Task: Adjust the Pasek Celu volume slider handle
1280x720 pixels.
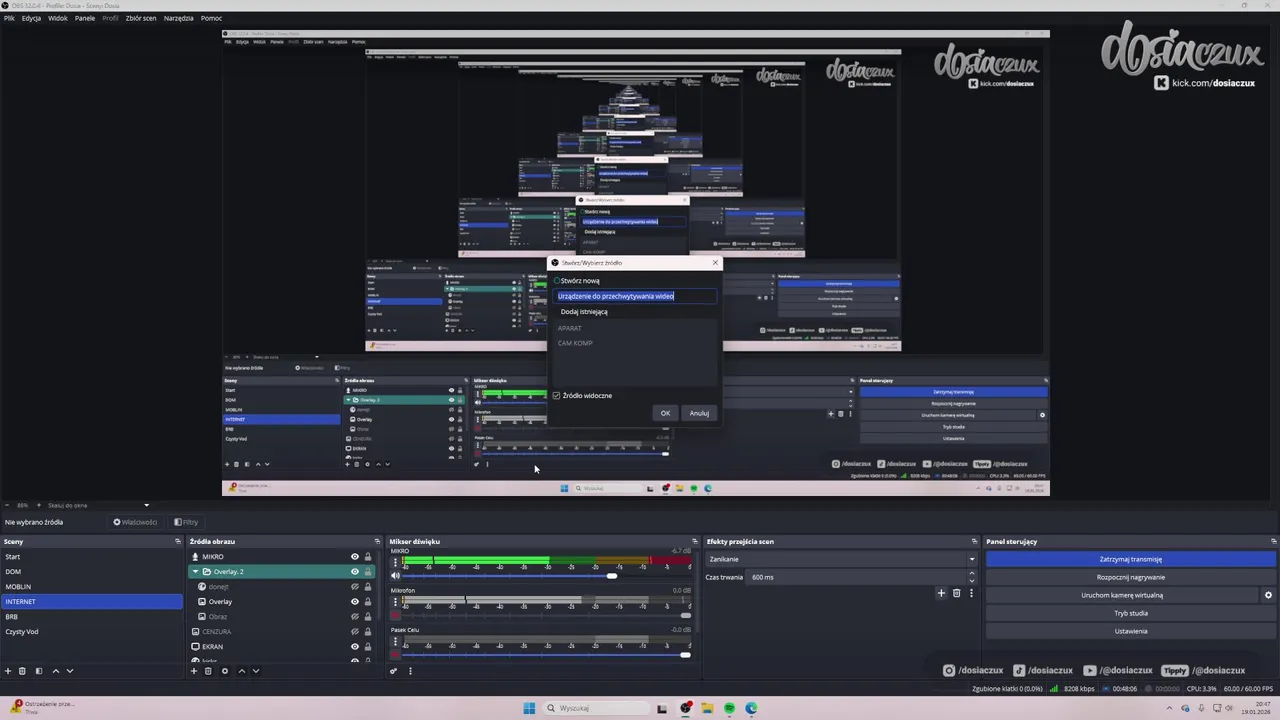Action: point(685,655)
